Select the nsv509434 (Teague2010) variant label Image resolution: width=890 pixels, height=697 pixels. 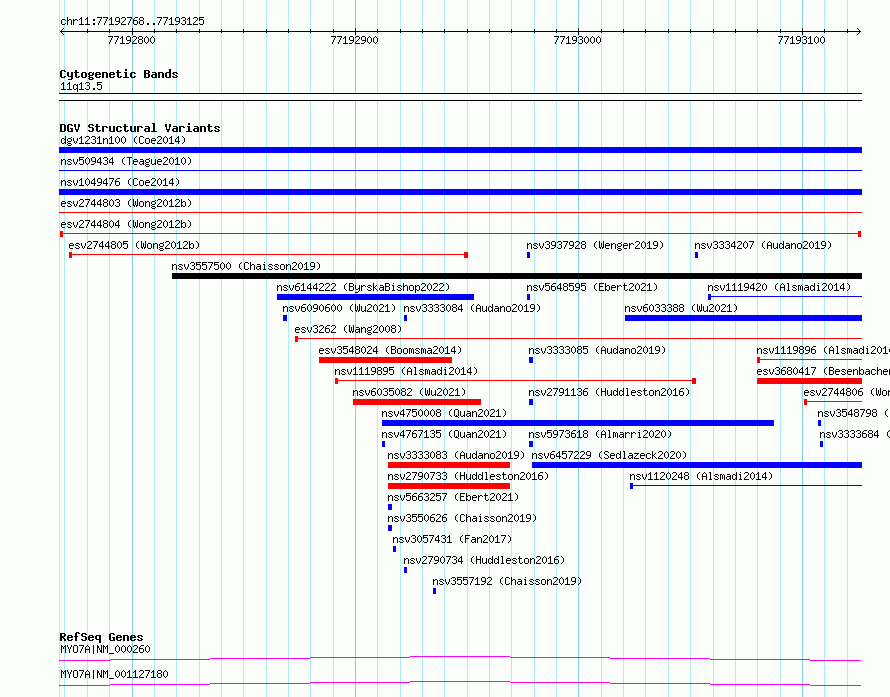pos(126,161)
